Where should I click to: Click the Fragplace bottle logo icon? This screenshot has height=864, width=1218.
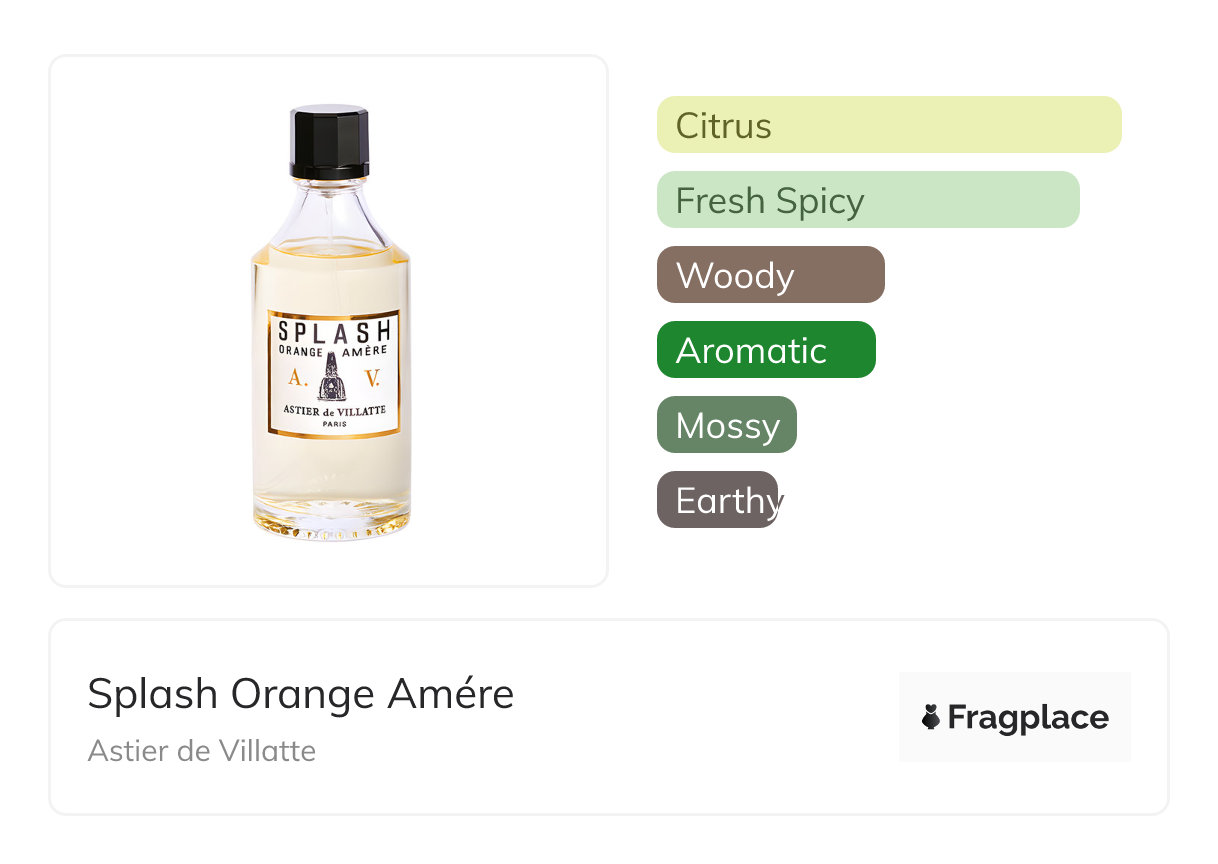point(931,717)
